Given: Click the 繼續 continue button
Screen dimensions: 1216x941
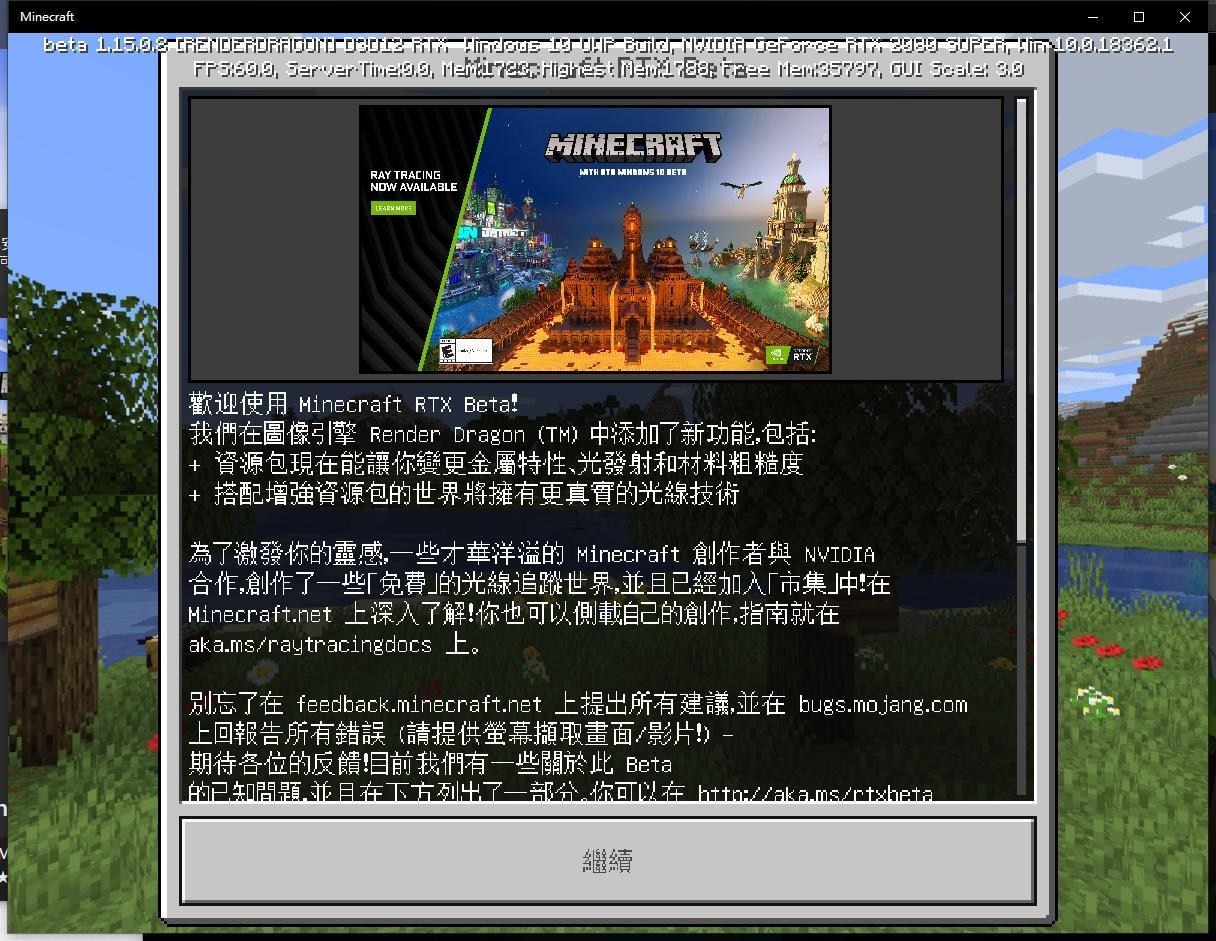Looking at the screenshot, I should pos(608,860).
